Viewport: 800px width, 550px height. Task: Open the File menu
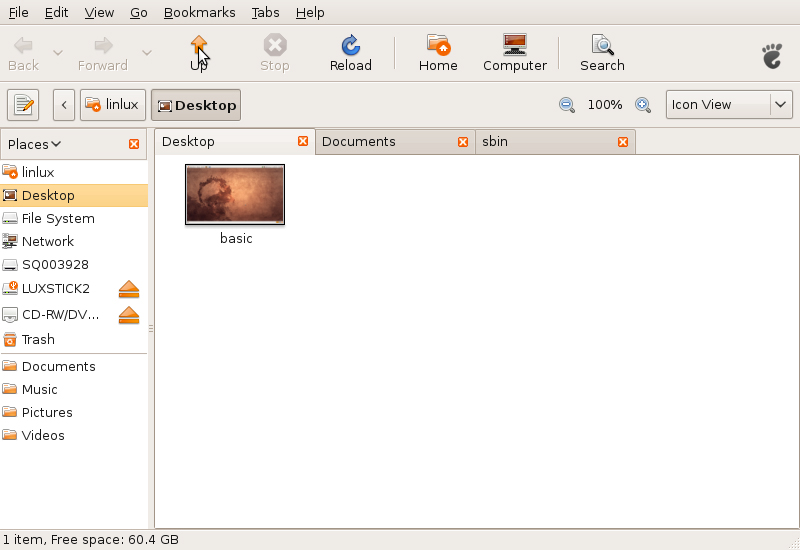click(19, 12)
